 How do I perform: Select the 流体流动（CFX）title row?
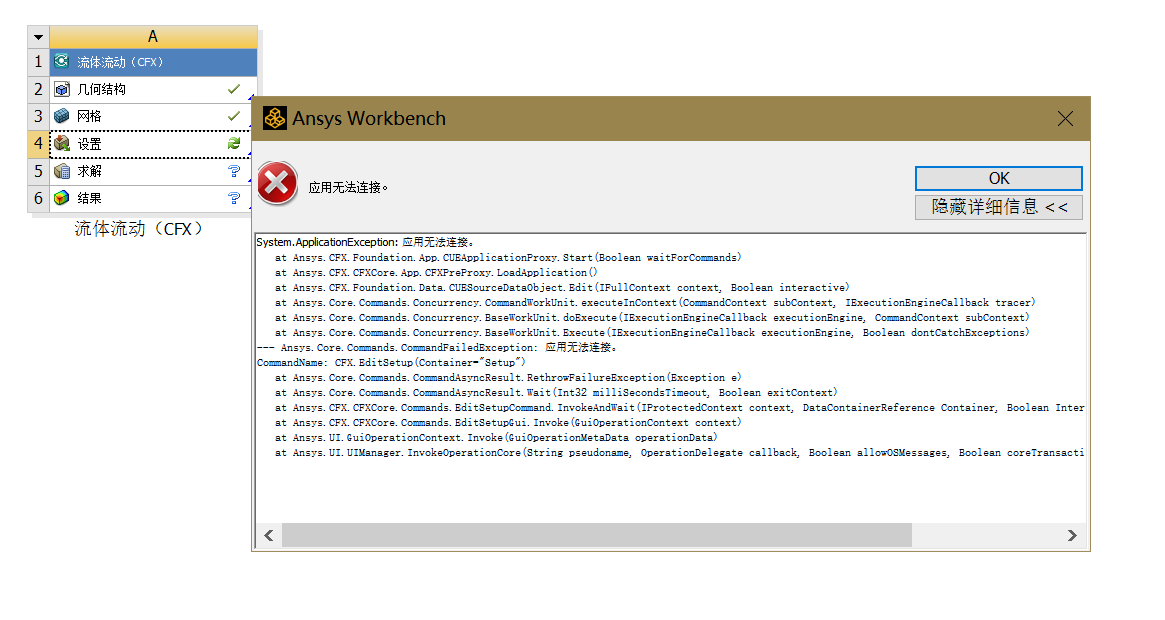153,62
